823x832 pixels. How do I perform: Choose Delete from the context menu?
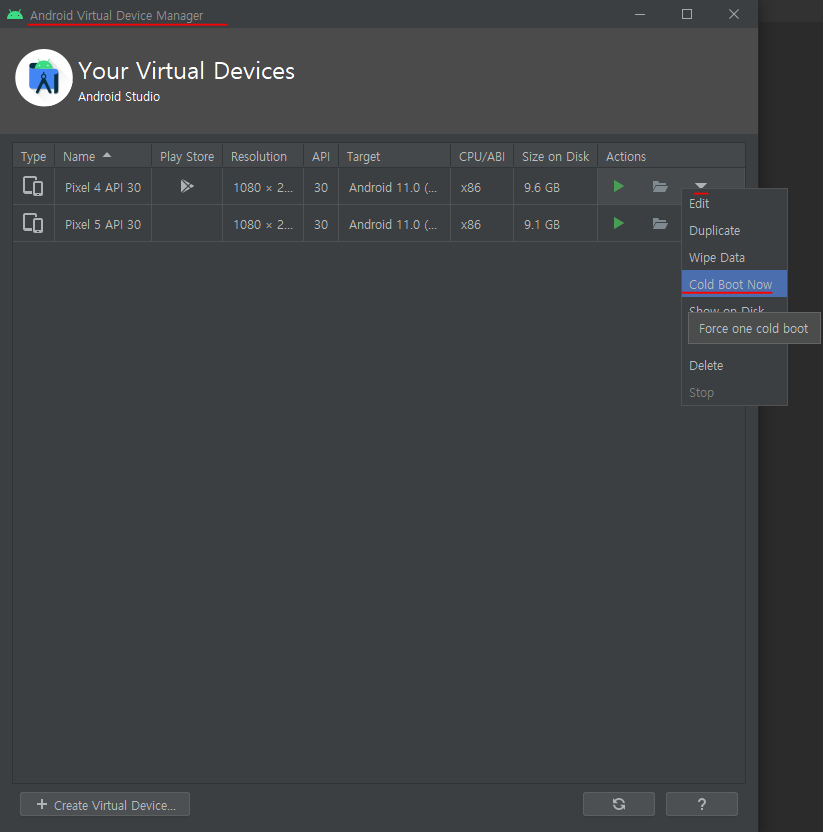[734, 366]
